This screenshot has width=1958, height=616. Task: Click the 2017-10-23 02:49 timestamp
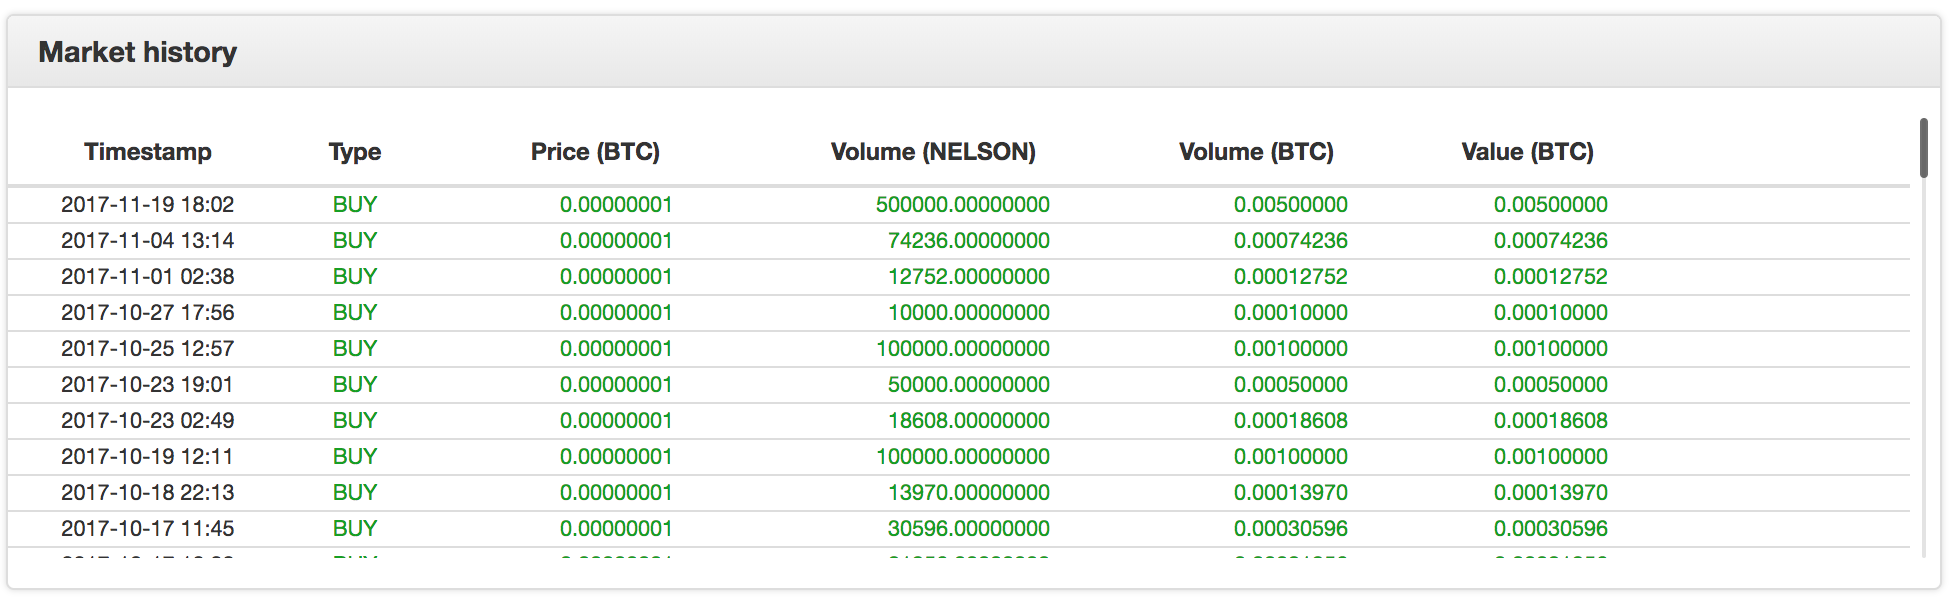[x=148, y=421]
